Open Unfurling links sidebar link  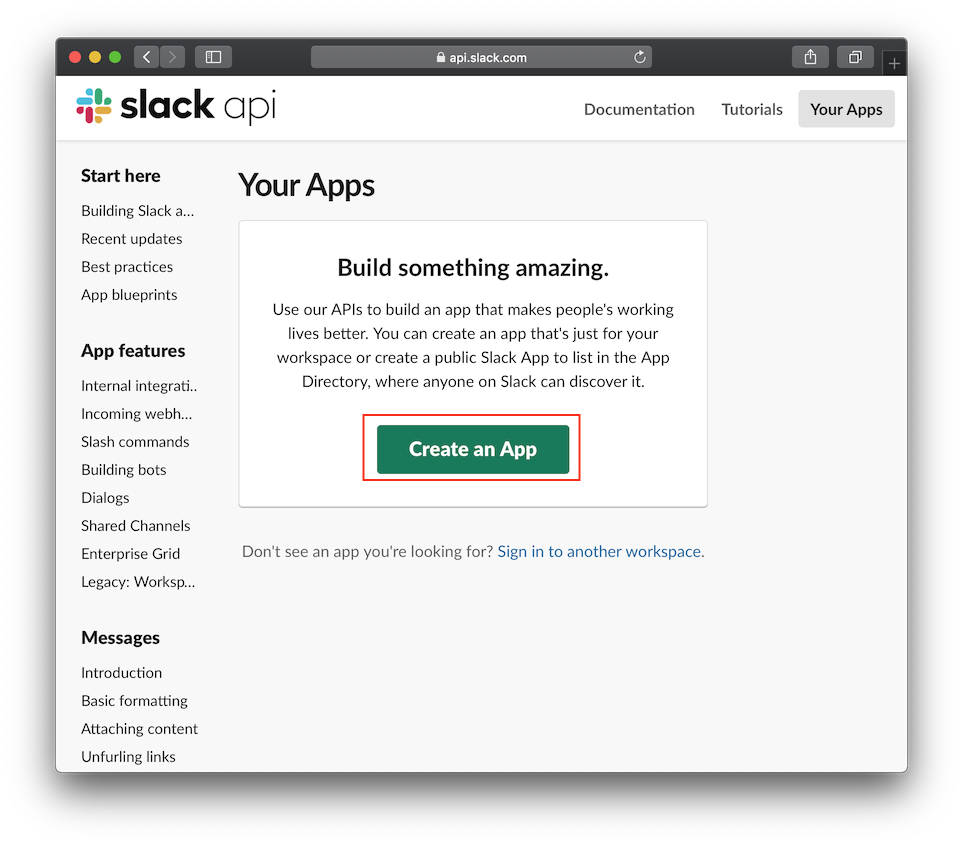pos(128,757)
